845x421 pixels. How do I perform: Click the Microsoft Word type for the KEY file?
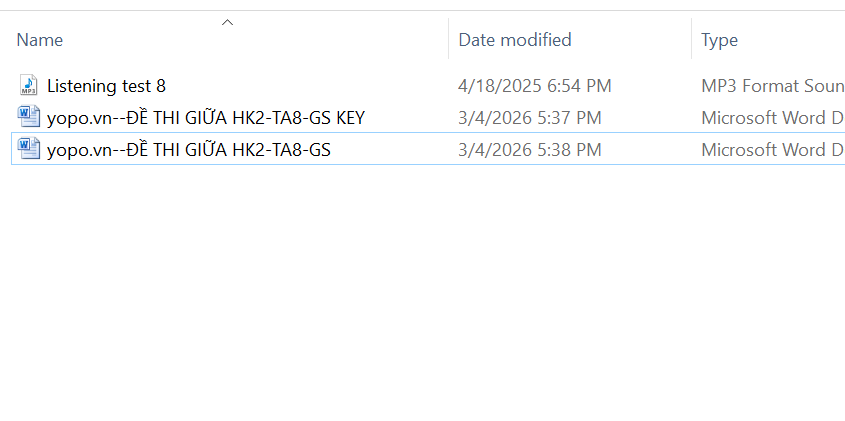(x=772, y=118)
